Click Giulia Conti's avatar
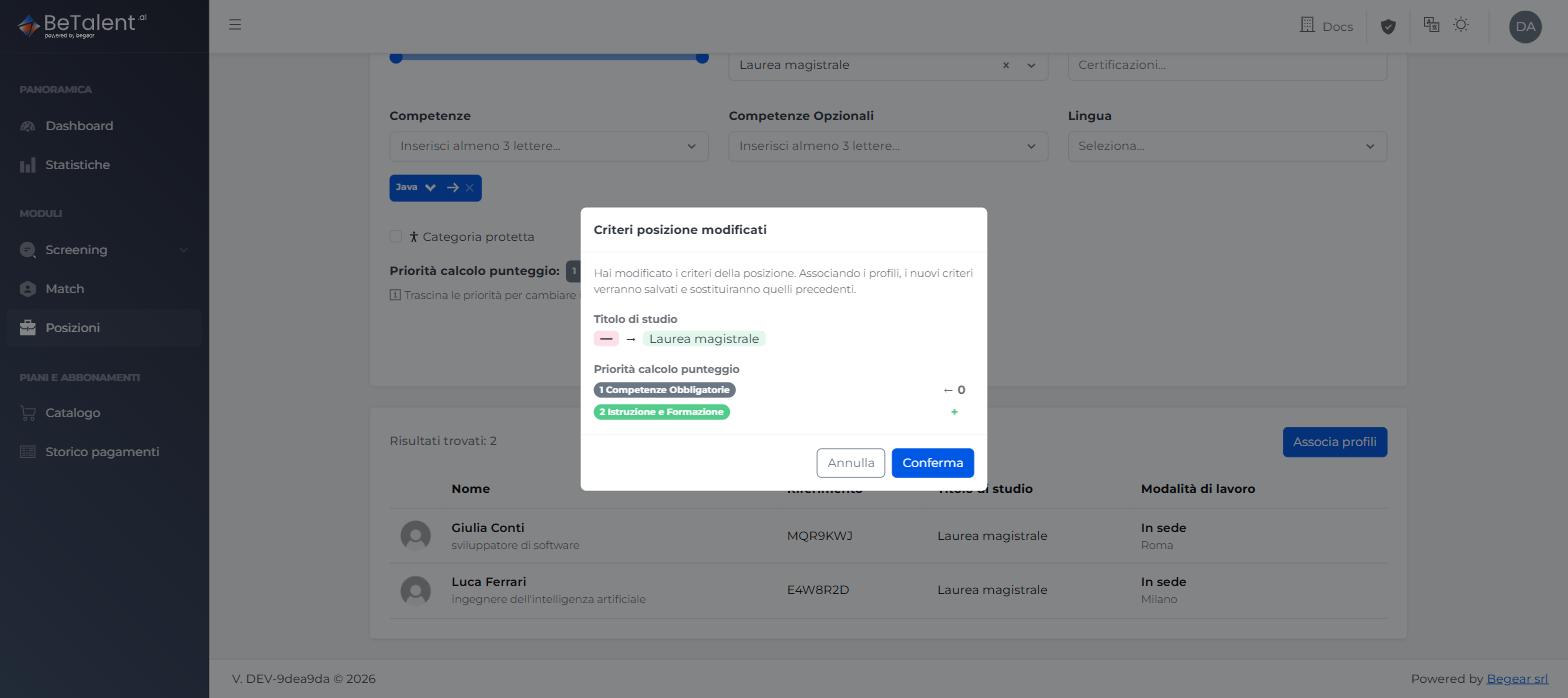 [415, 536]
